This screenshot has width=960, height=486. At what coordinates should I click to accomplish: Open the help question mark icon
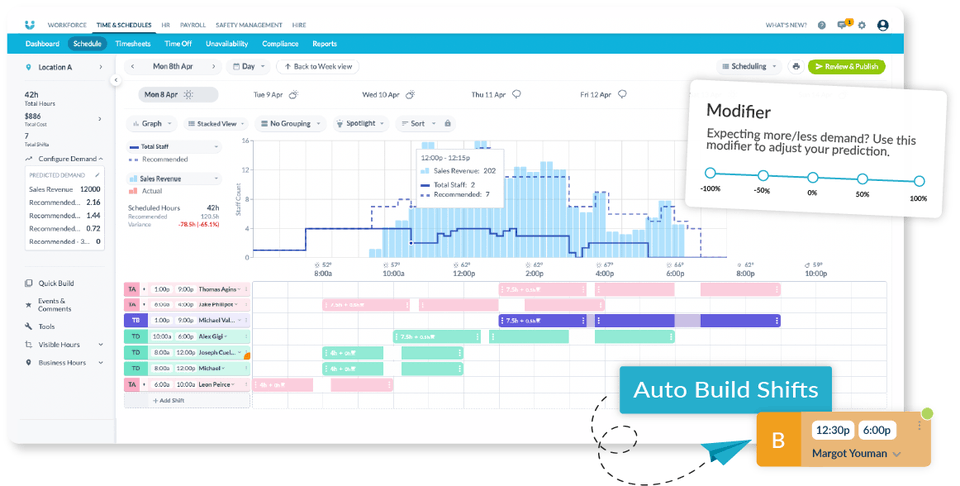[x=822, y=25]
